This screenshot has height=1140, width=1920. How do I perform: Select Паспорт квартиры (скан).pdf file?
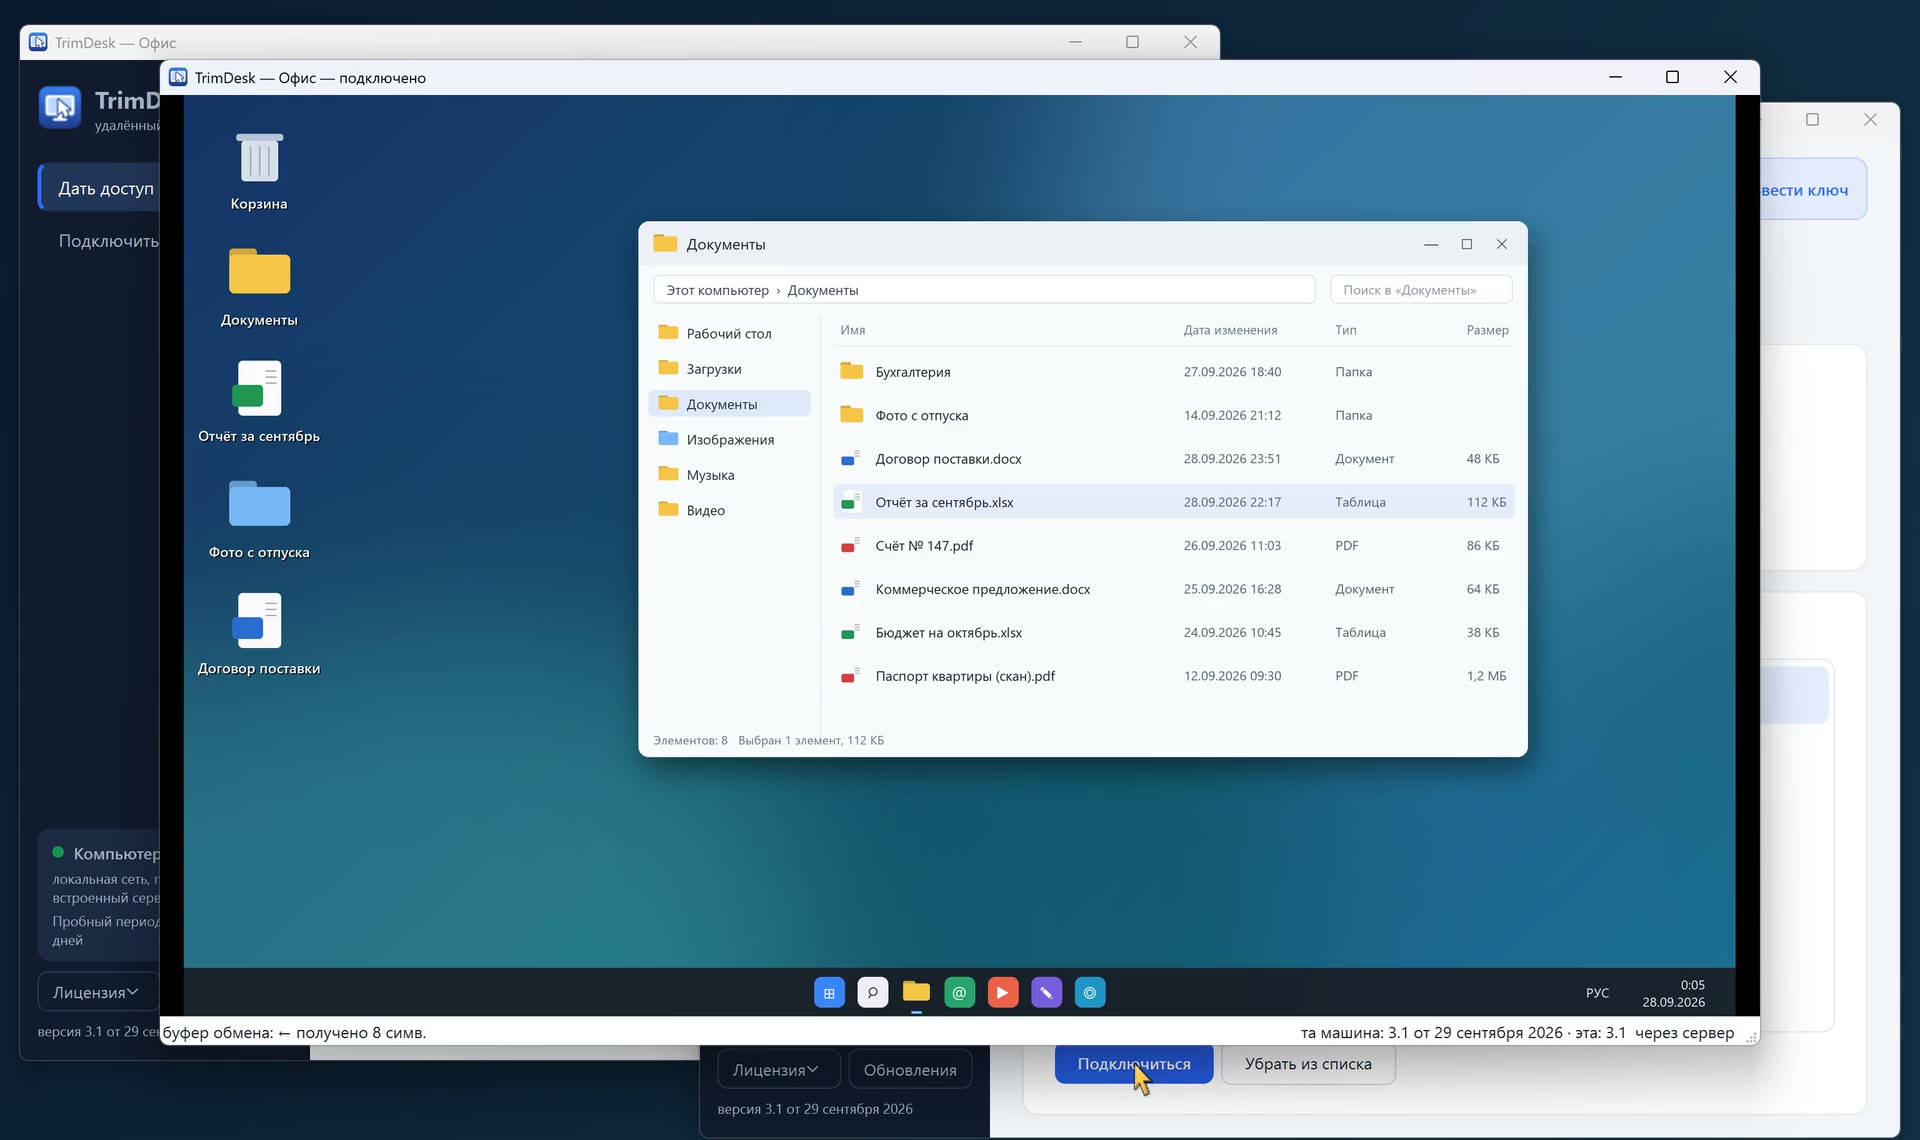click(1173, 676)
